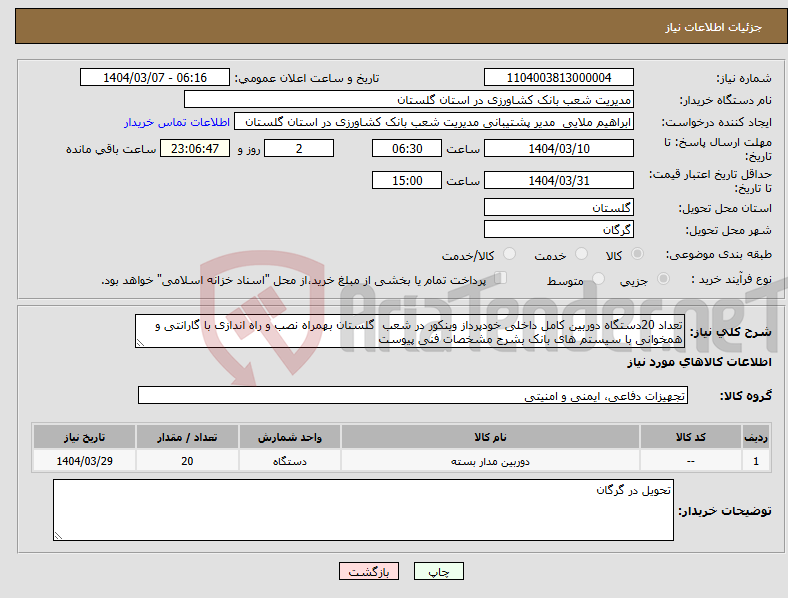Click the تعداد / مقدار column header

click(187, 437)
